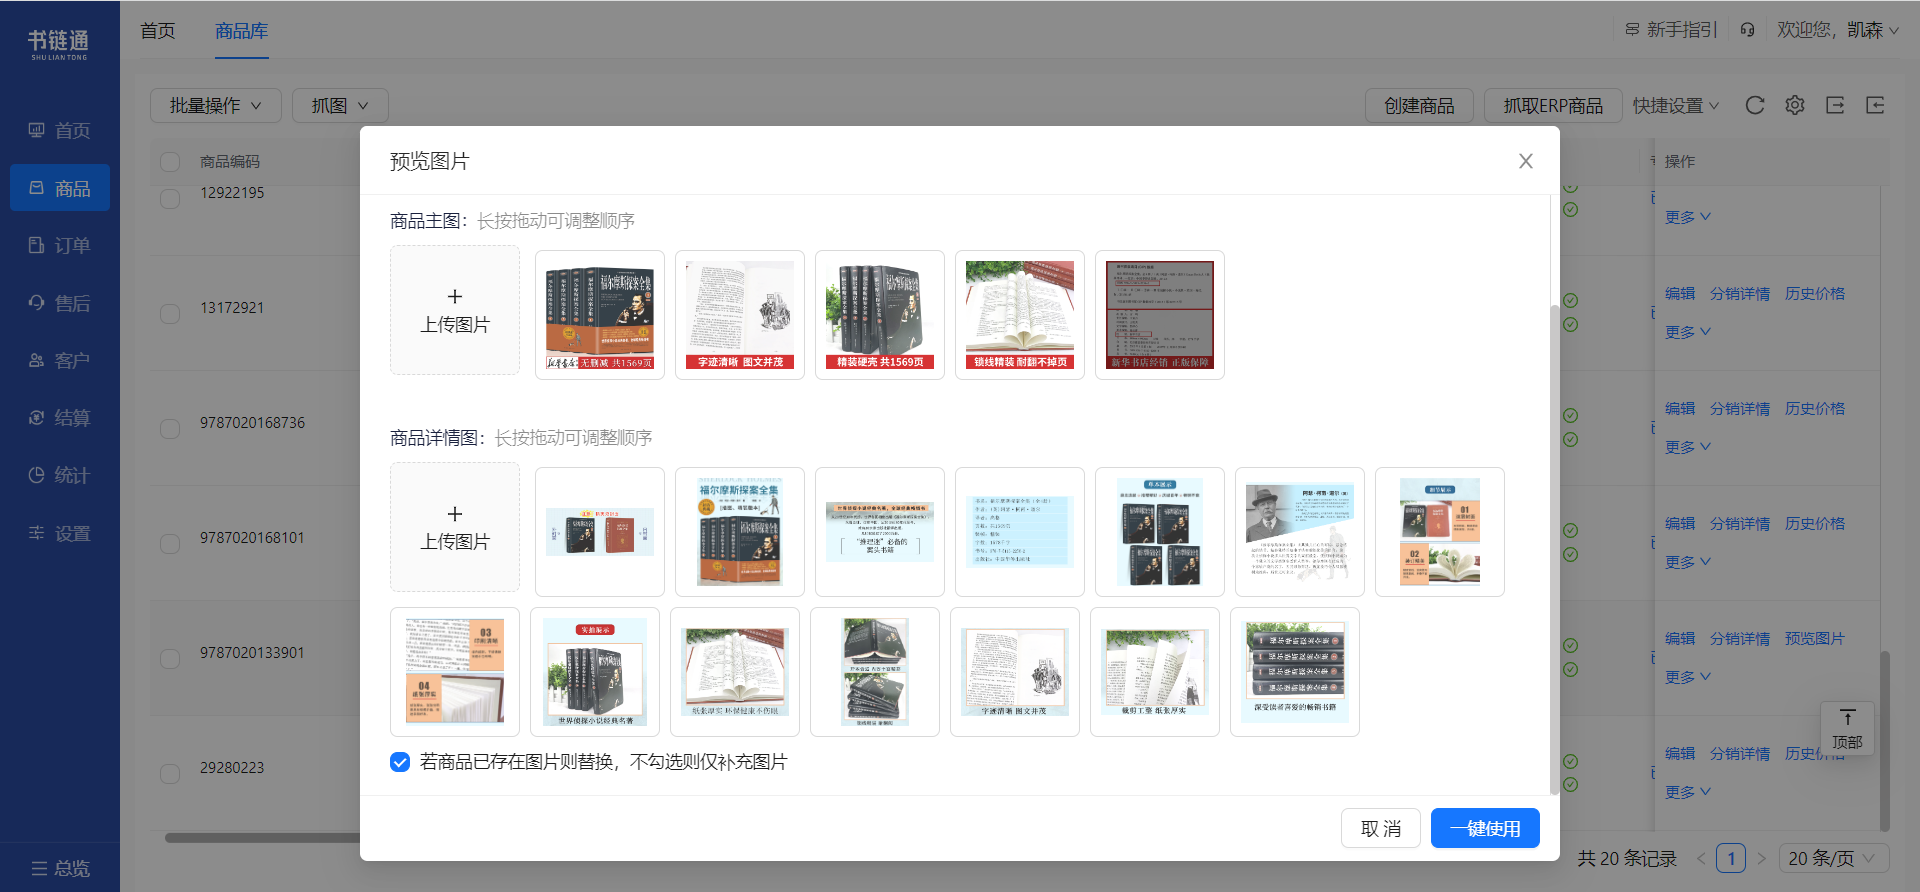Select detail image with author portrait photo

click(1300, 532)
